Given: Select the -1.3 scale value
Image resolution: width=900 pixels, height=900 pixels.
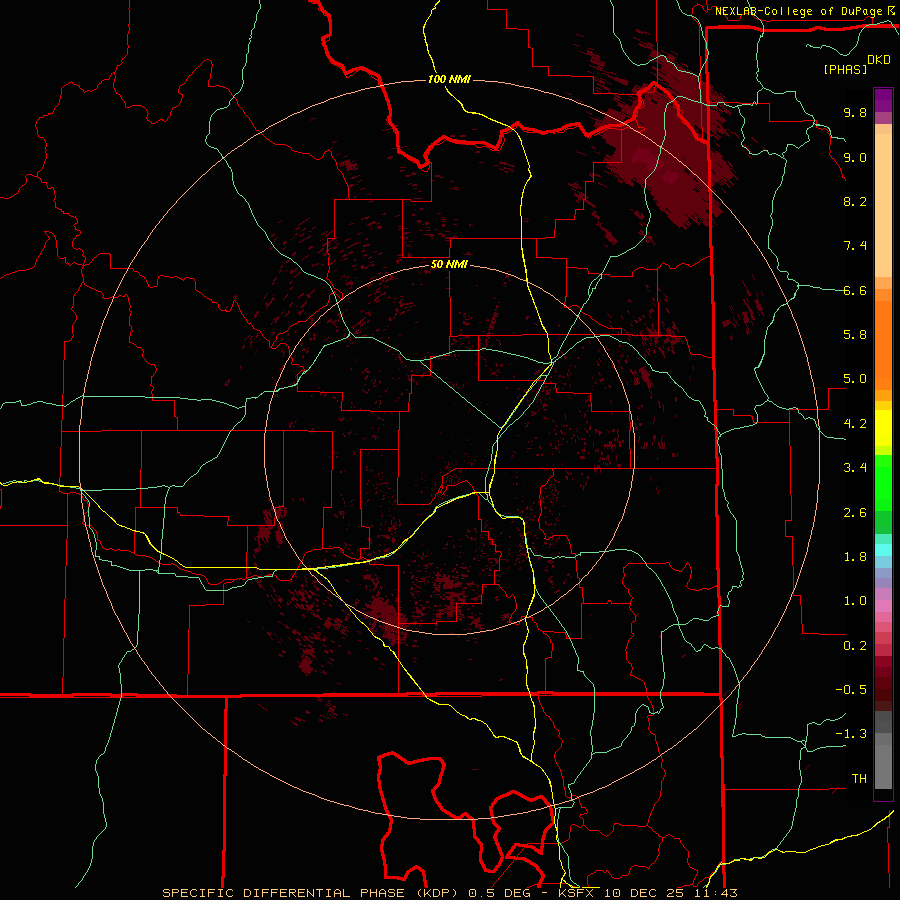Looking at the screenshot, I should [x=852, y=734].
